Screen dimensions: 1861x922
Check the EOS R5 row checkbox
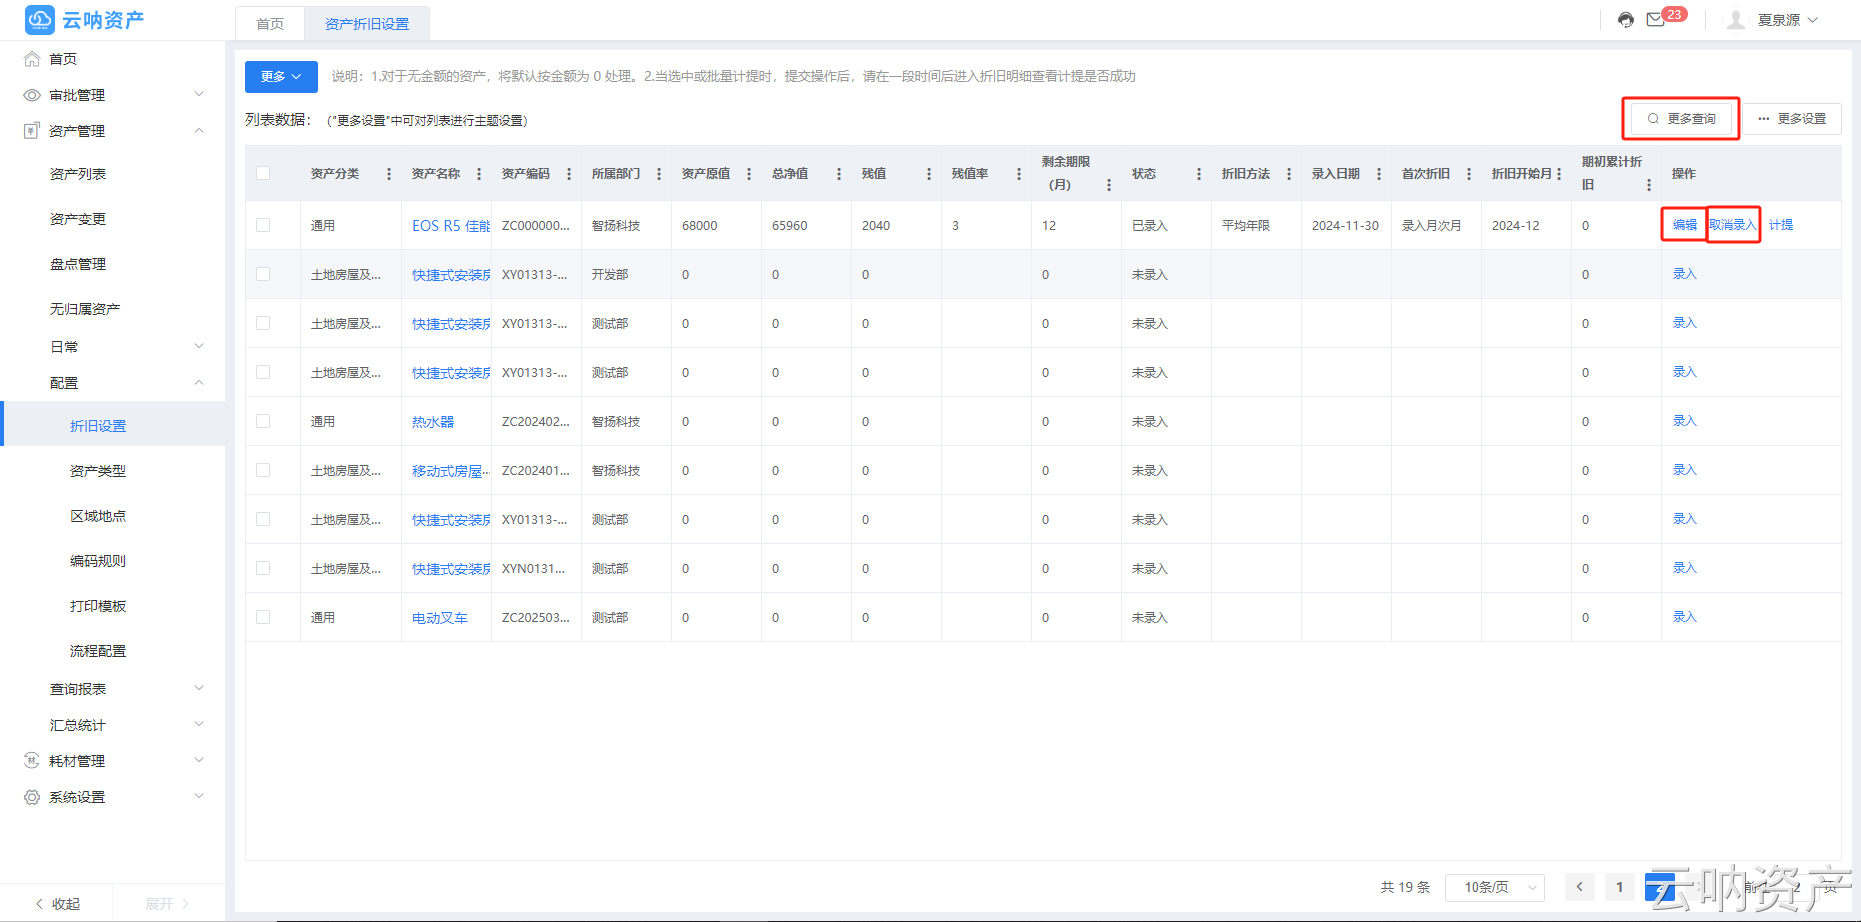point(263,225)
